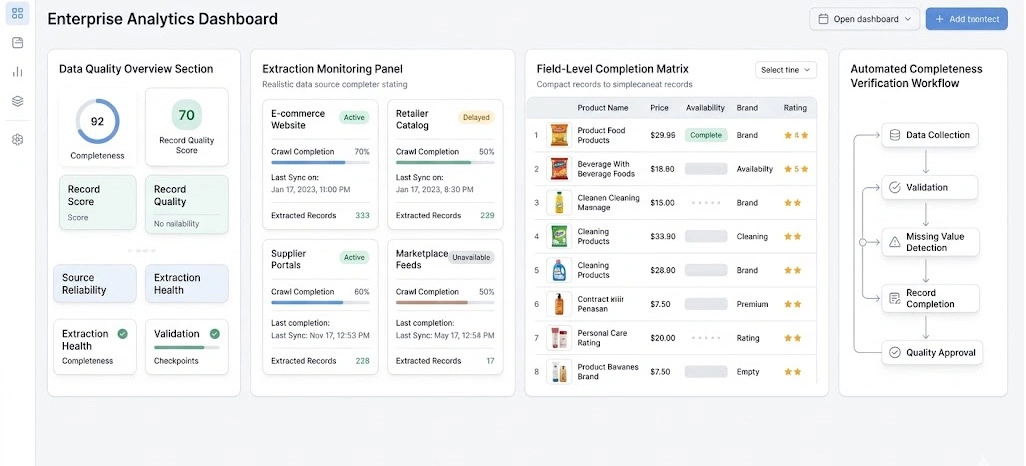This screenshot has height=466, width=1026.
Task: Click the Product Food Products thumbnail
Action: [x=559, y=135]
